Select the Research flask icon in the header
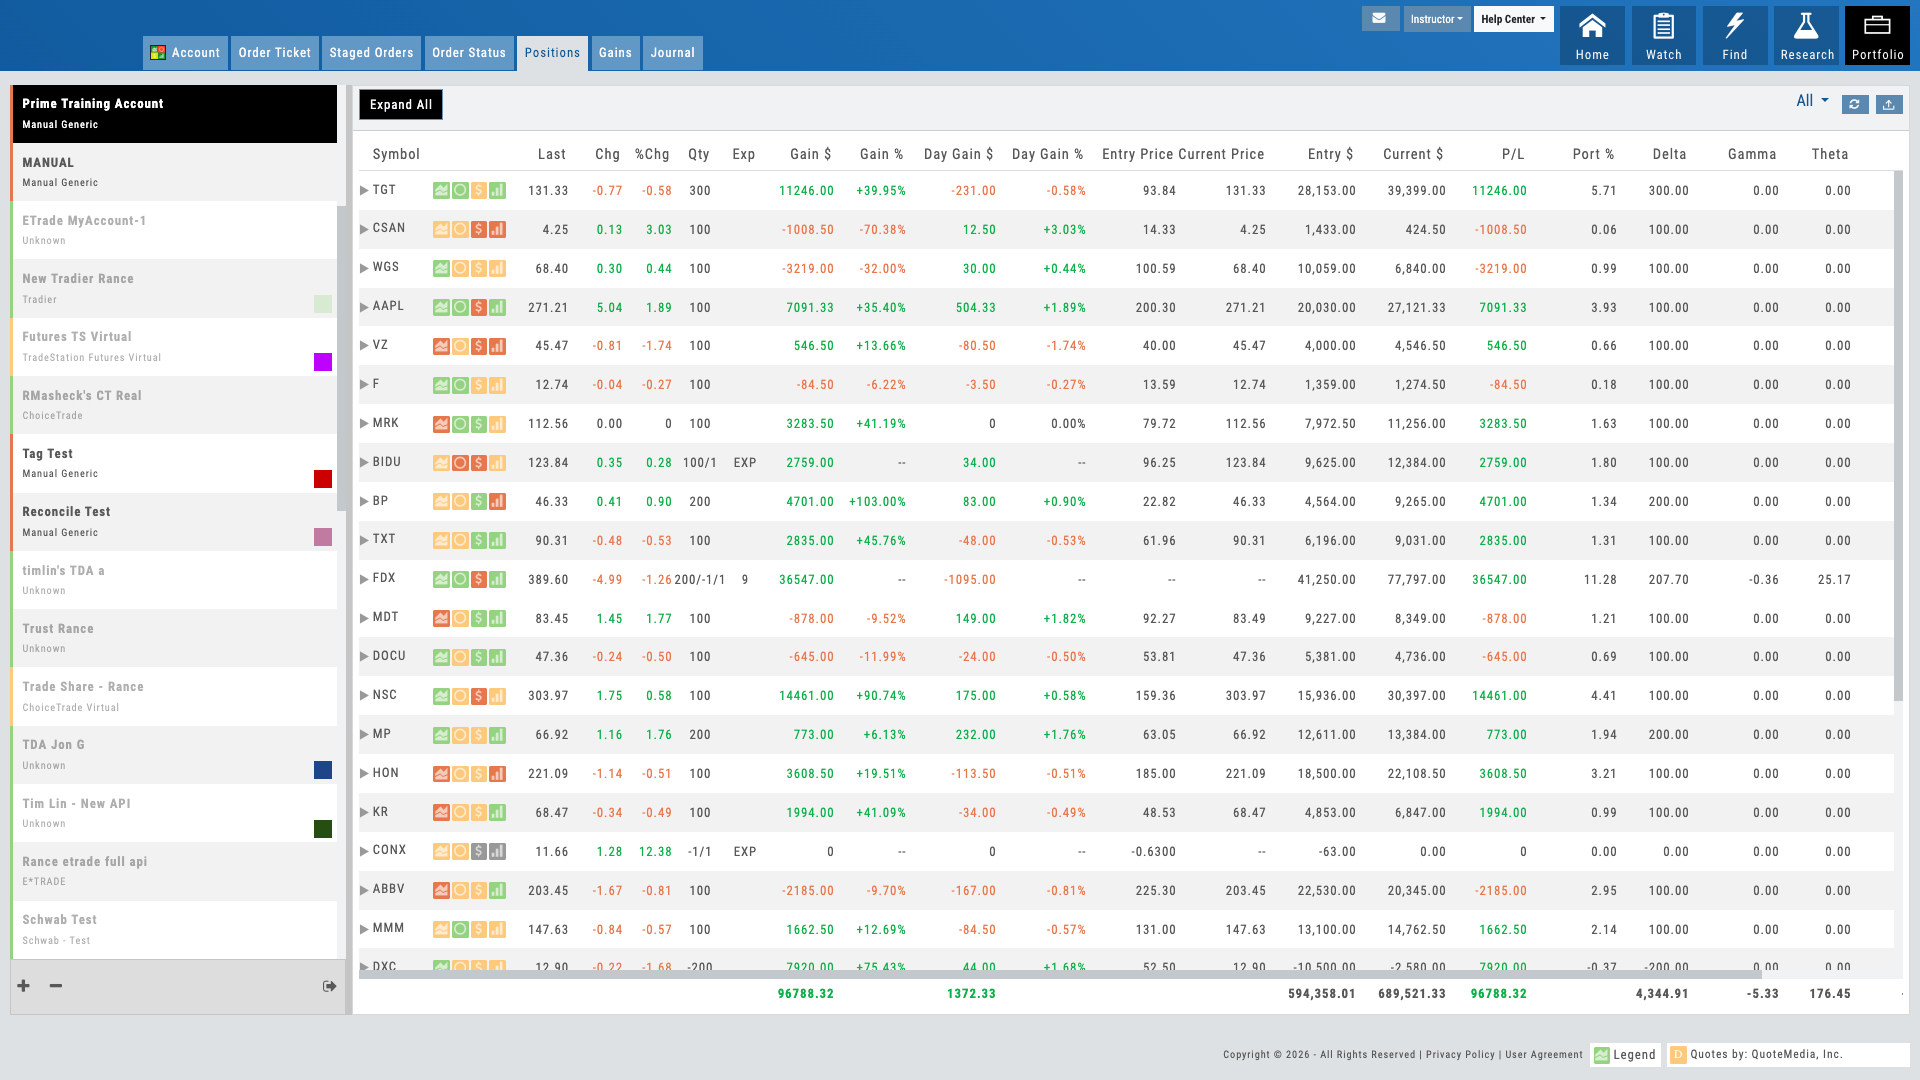The width and height of the screenshot is (1920, 1080). click(x=1806, y=35)
